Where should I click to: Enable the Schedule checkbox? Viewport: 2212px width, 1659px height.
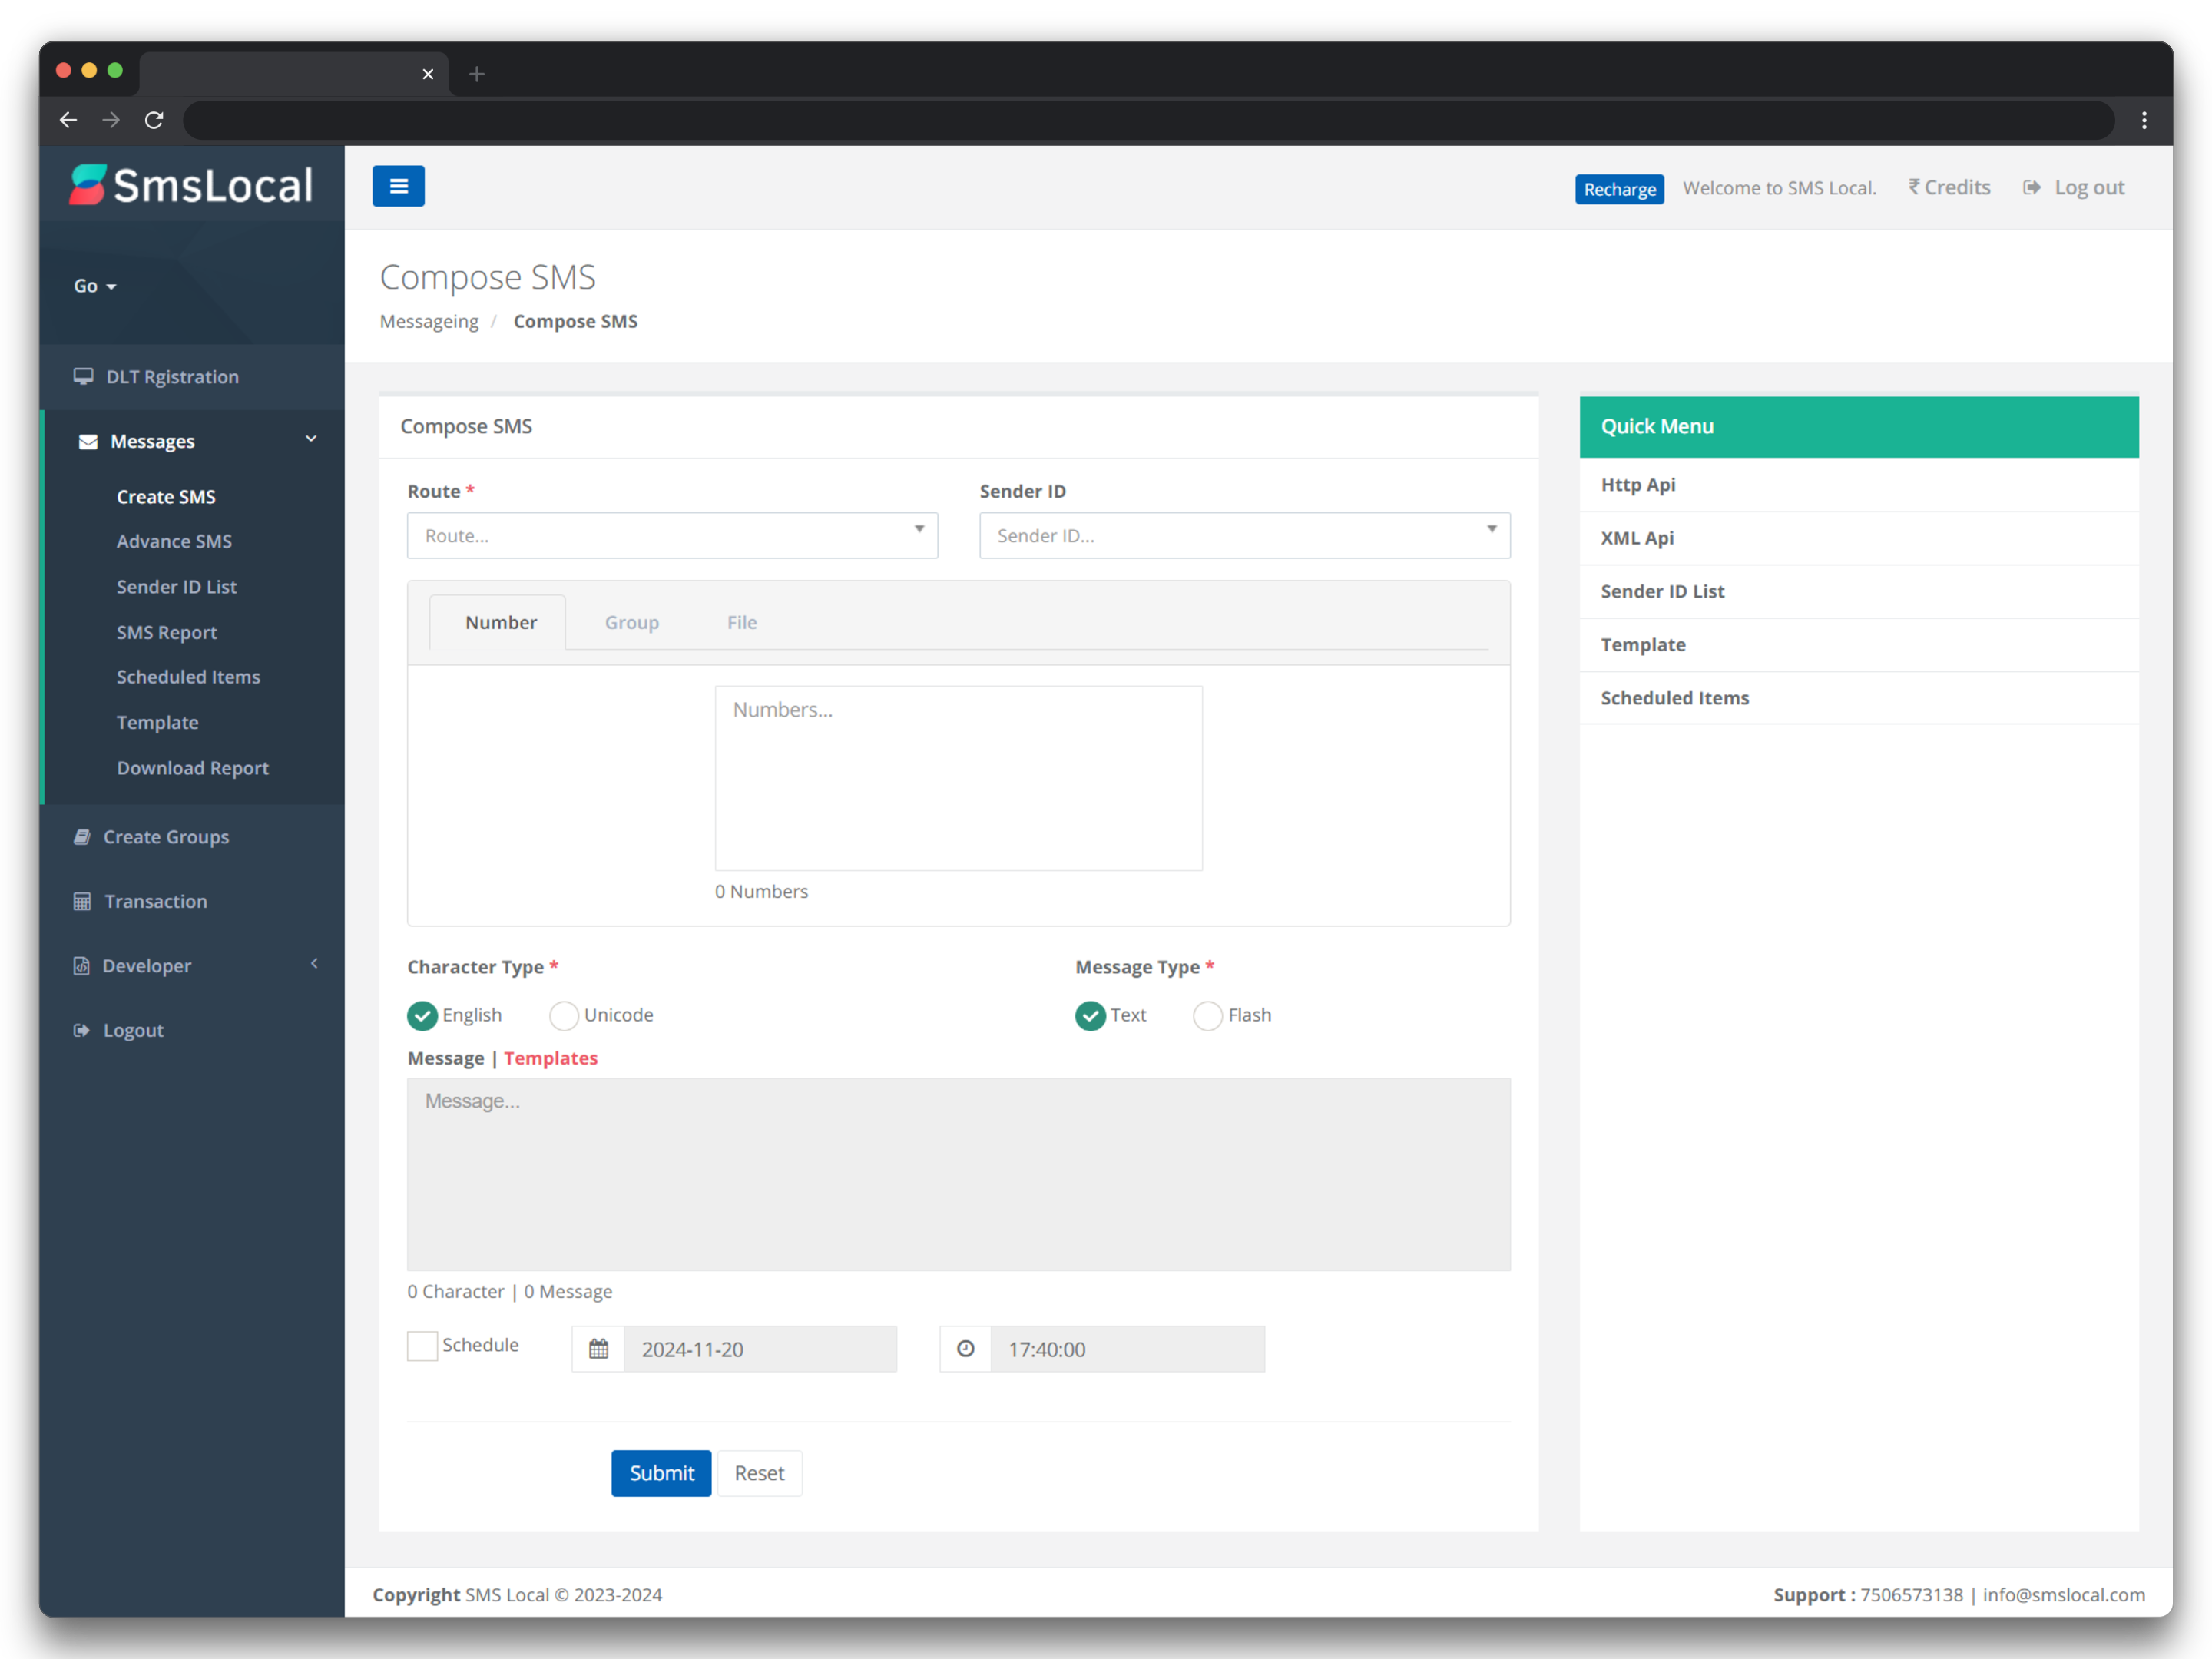tap(422, 1346)
